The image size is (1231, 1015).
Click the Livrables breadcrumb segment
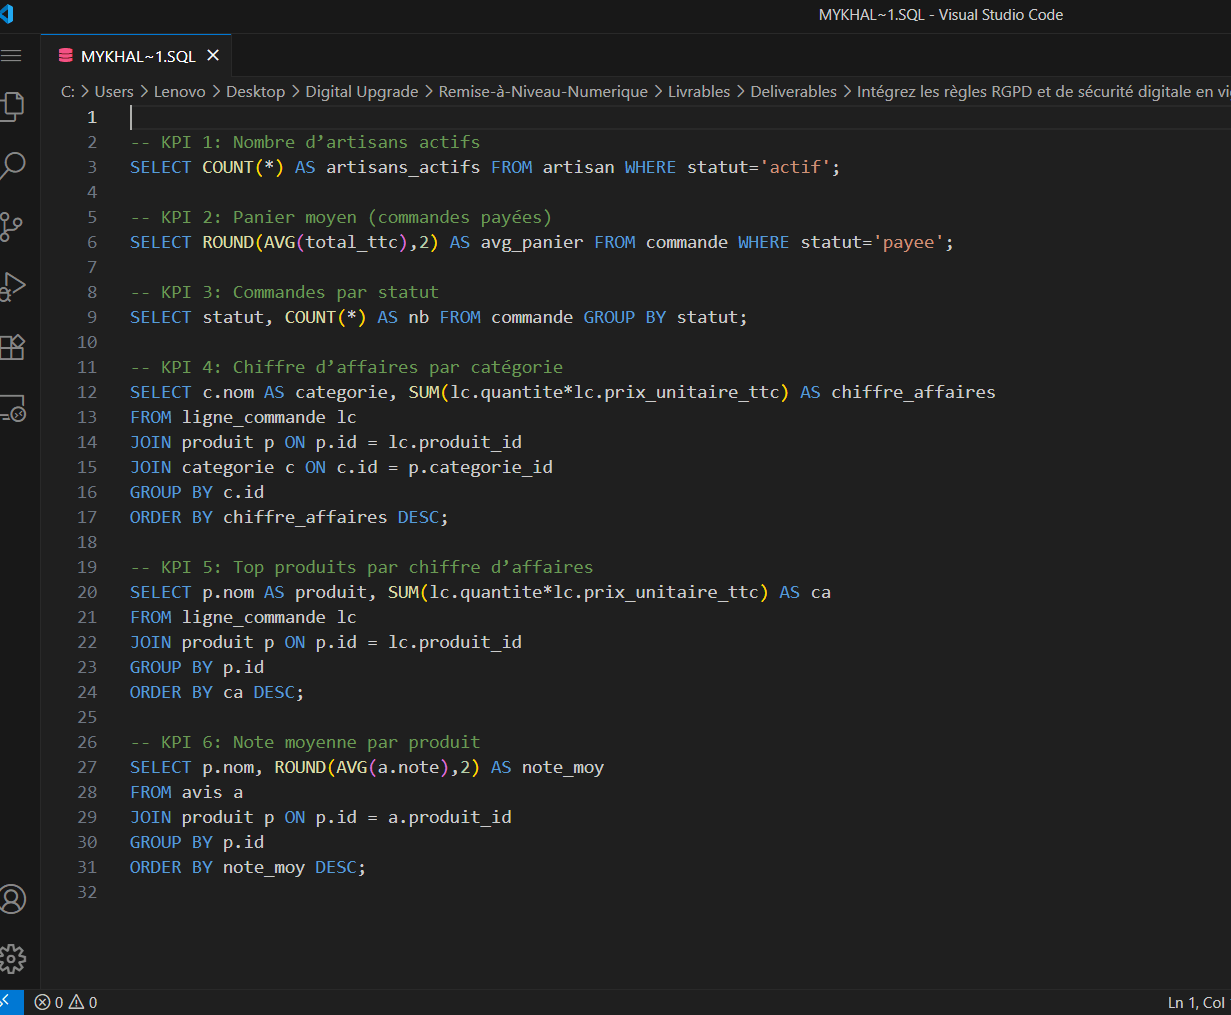699,91
